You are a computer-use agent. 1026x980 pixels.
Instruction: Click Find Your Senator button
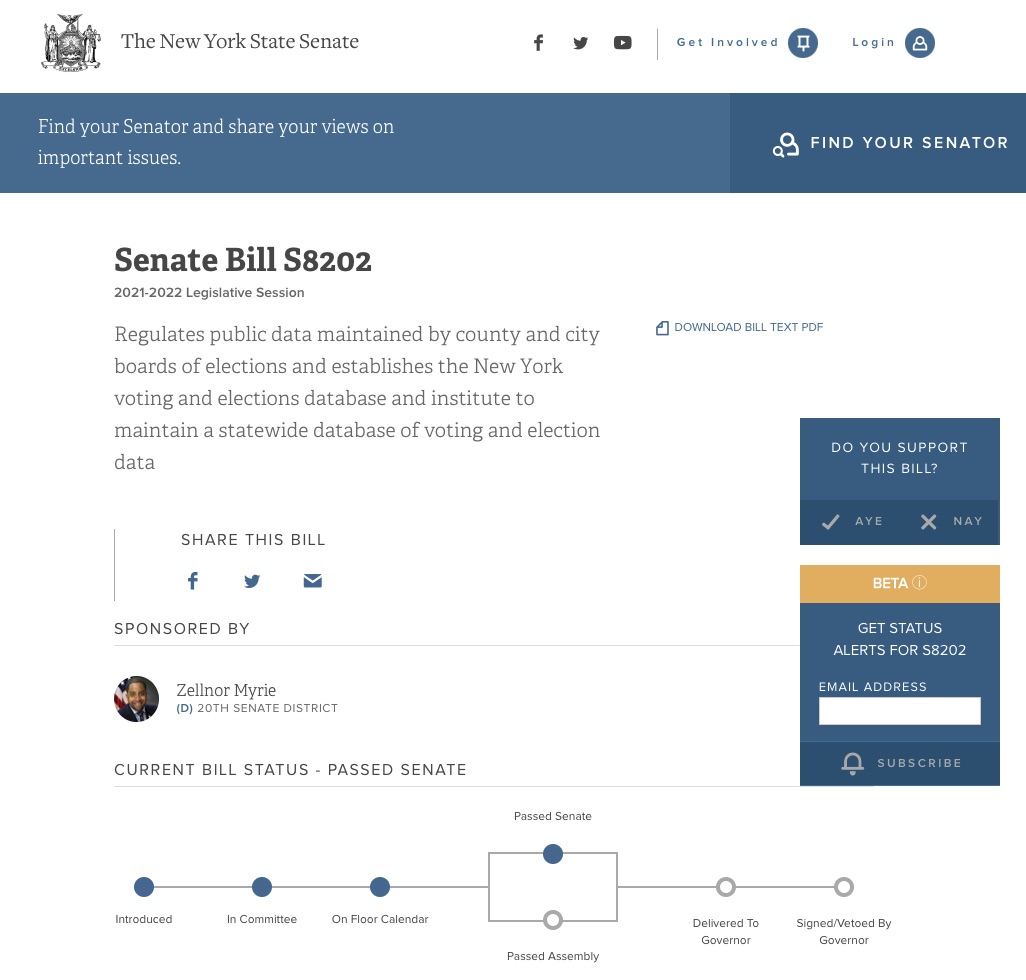coord(890,143)
